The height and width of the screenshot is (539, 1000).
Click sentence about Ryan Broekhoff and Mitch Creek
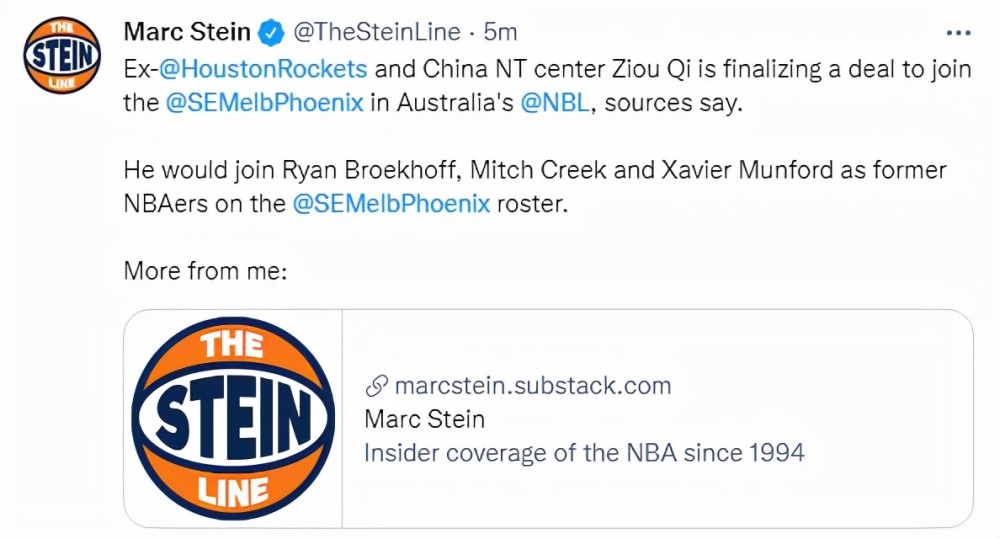(535, 187)
